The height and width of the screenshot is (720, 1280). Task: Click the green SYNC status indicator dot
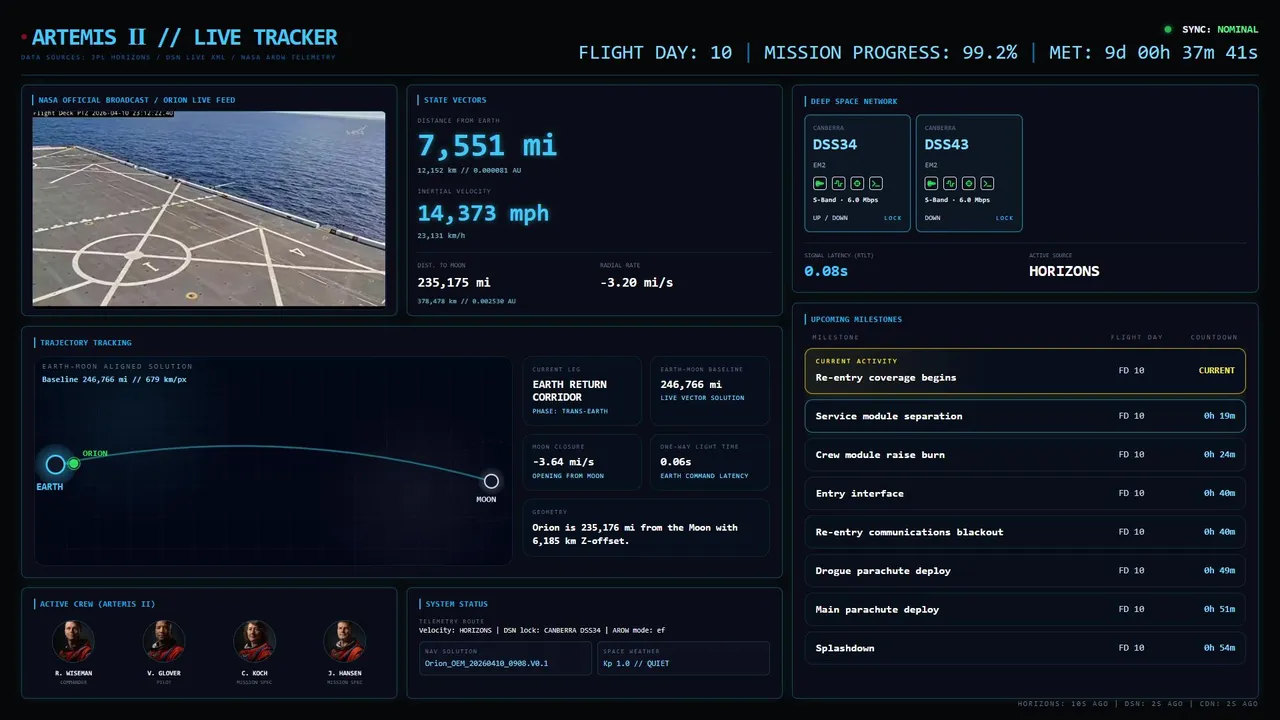pyautogui.click(x=1168, y=30)
